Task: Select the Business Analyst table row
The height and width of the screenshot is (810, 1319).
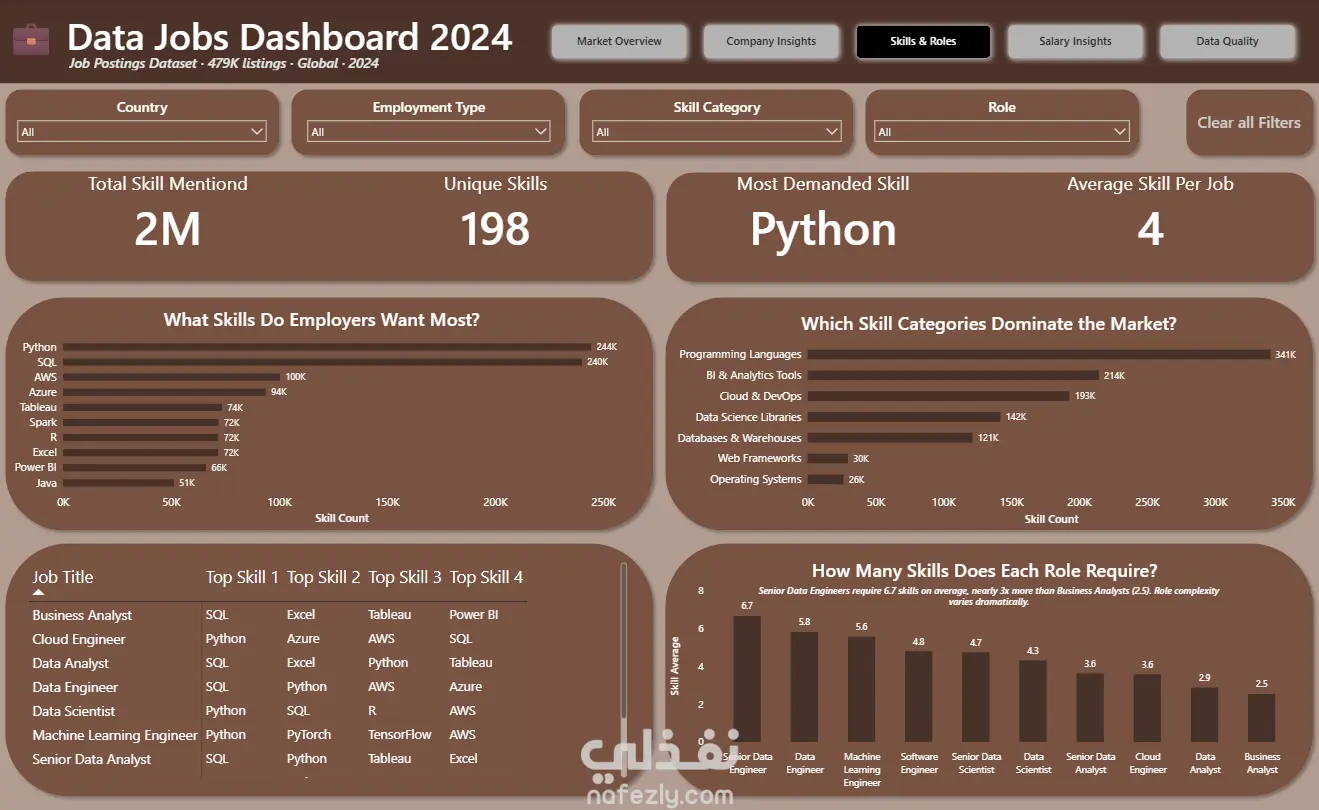Action: [x=279, y=615]
